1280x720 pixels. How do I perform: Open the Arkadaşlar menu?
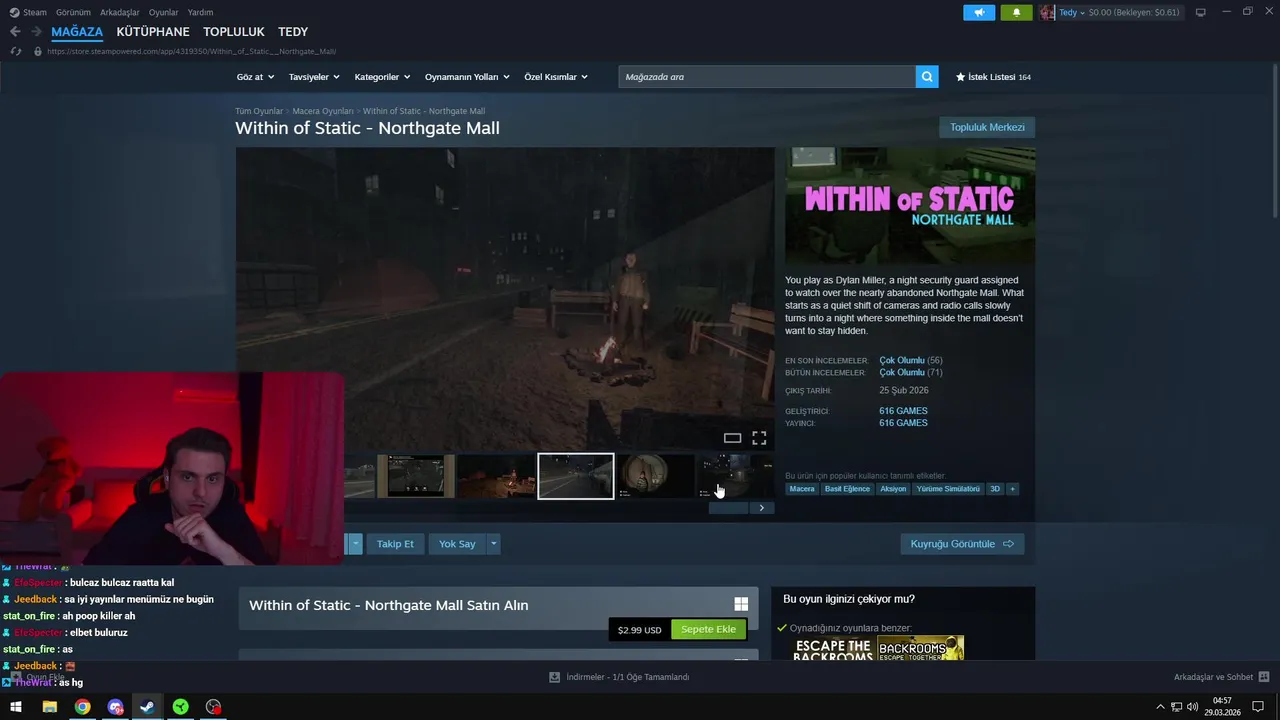pos(120,12)
